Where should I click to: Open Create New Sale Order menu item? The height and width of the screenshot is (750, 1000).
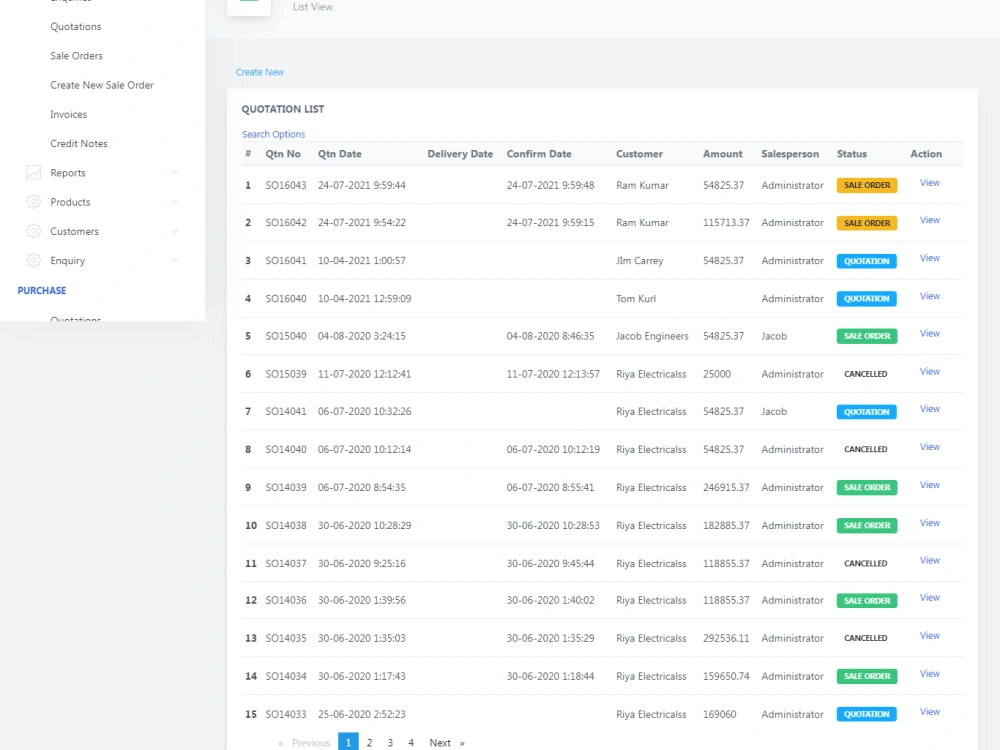point(102,85)
